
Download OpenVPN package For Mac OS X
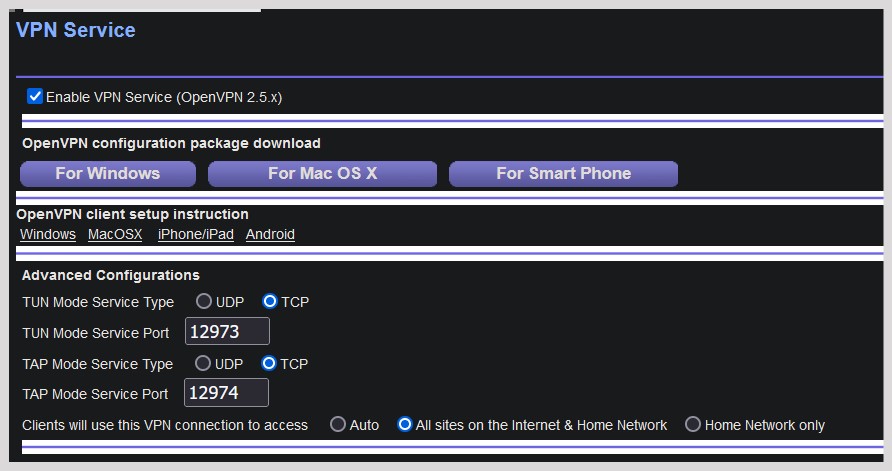(322, 174)
